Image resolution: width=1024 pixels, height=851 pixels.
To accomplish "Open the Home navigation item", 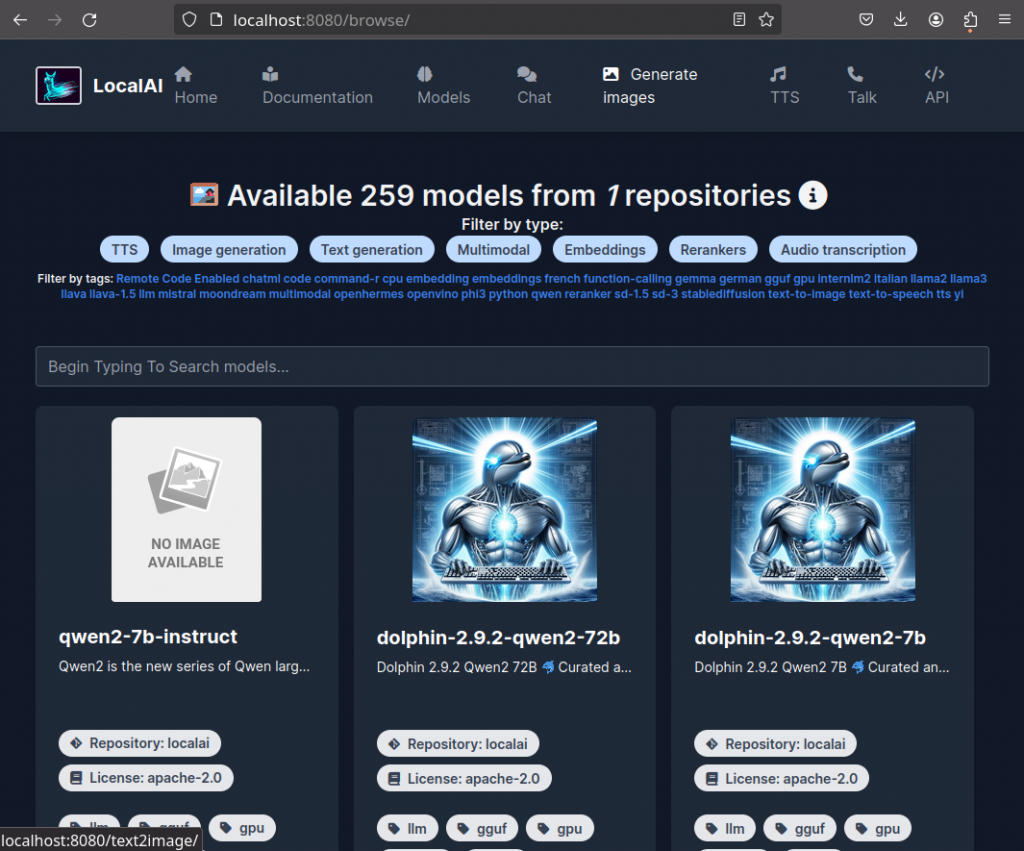I will pos(195,86).
